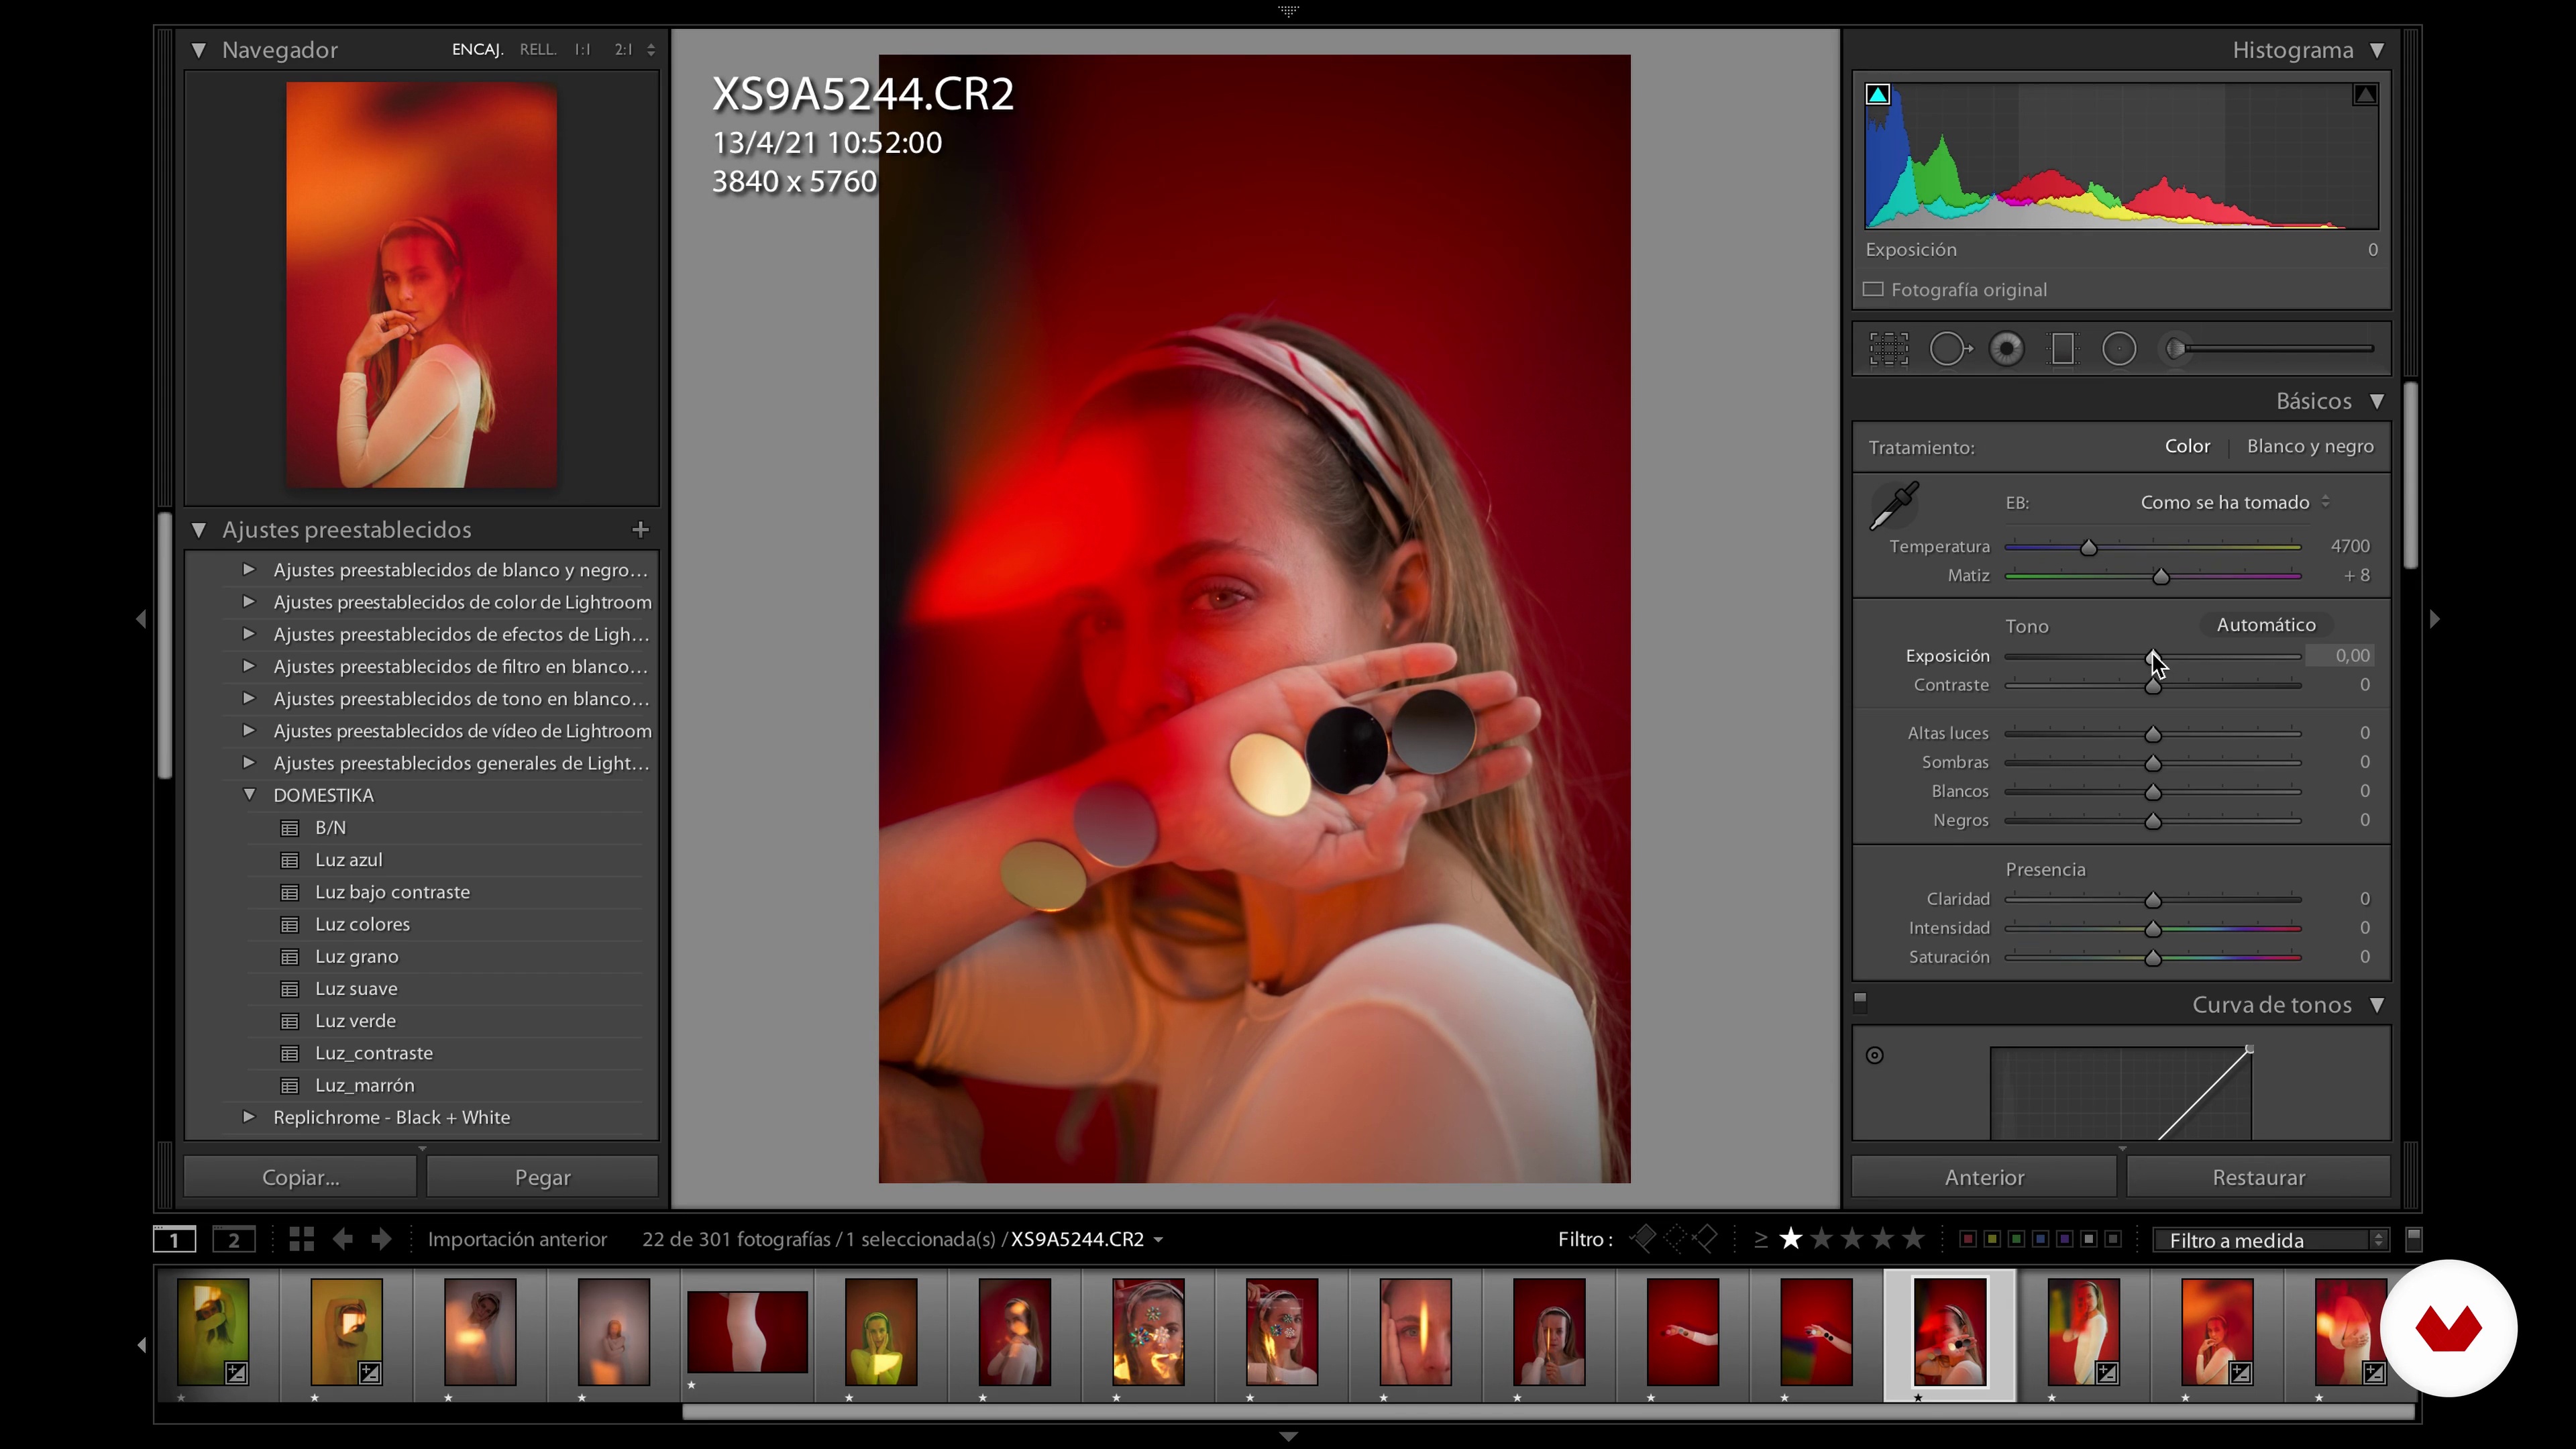
Task: Click the Copiar... button
Action: tap(300, 1177)
